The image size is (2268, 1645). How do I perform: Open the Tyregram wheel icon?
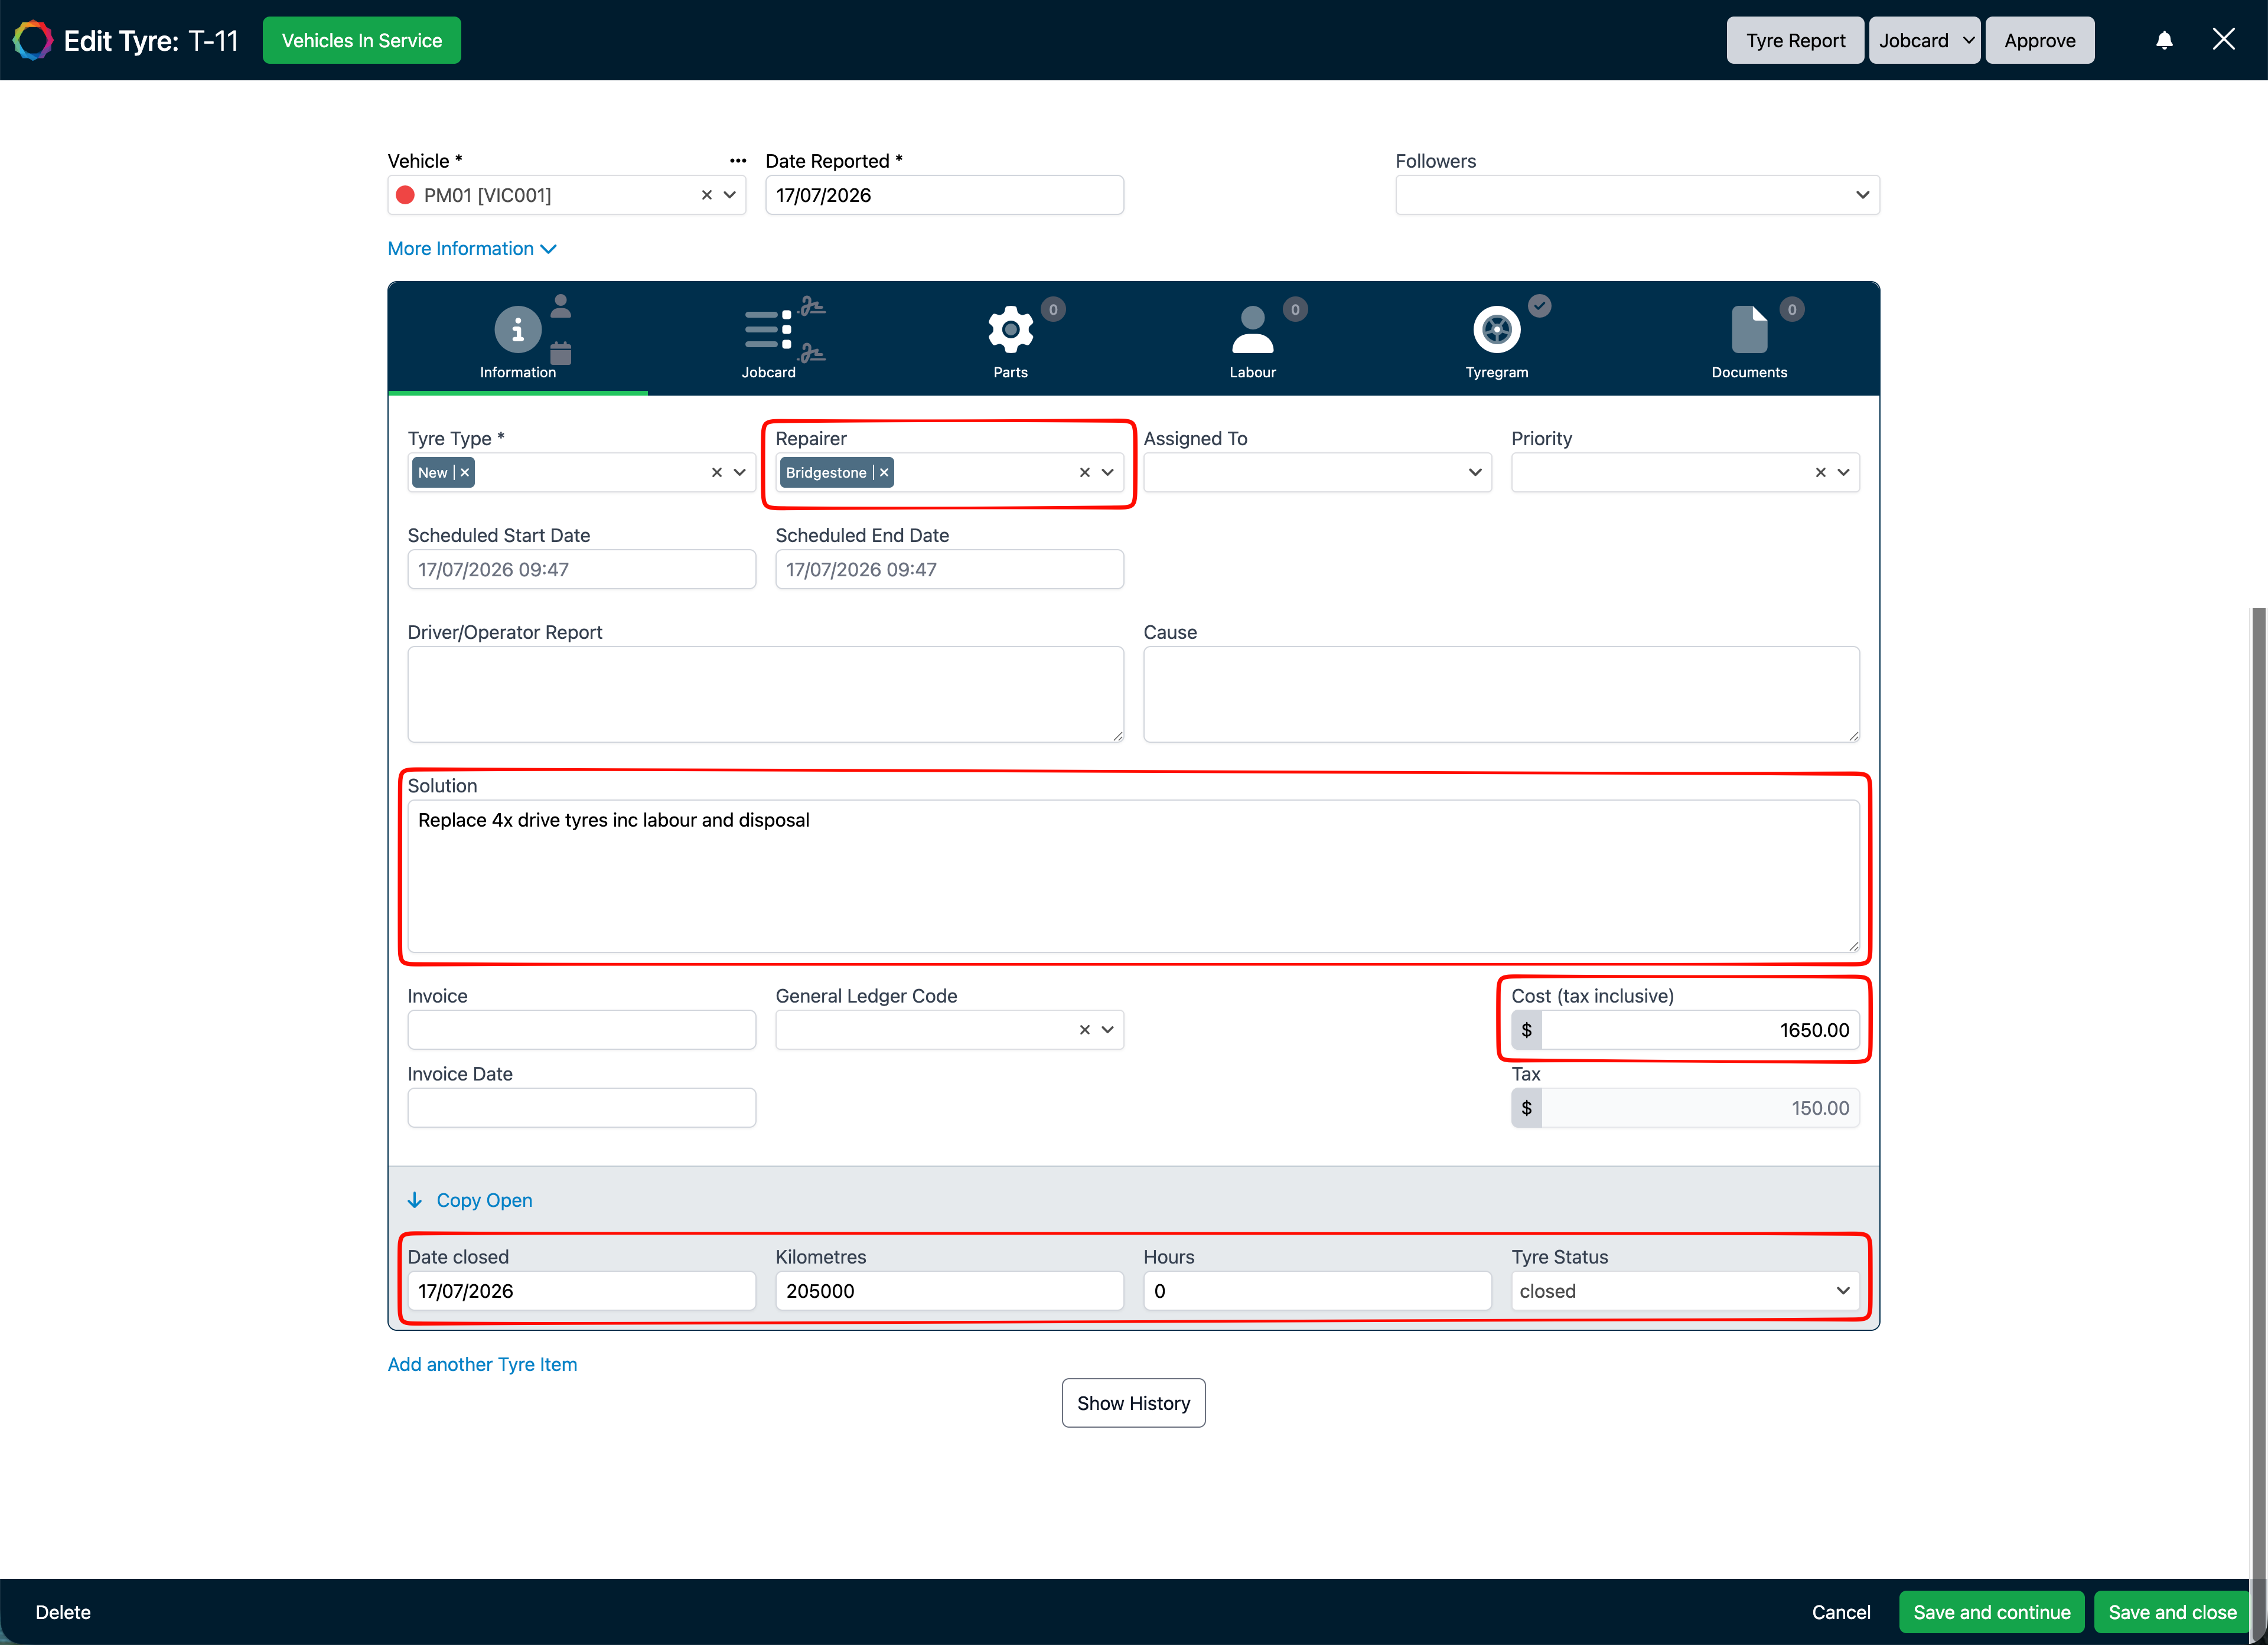pyautogui.click(x=1496, y=330)
